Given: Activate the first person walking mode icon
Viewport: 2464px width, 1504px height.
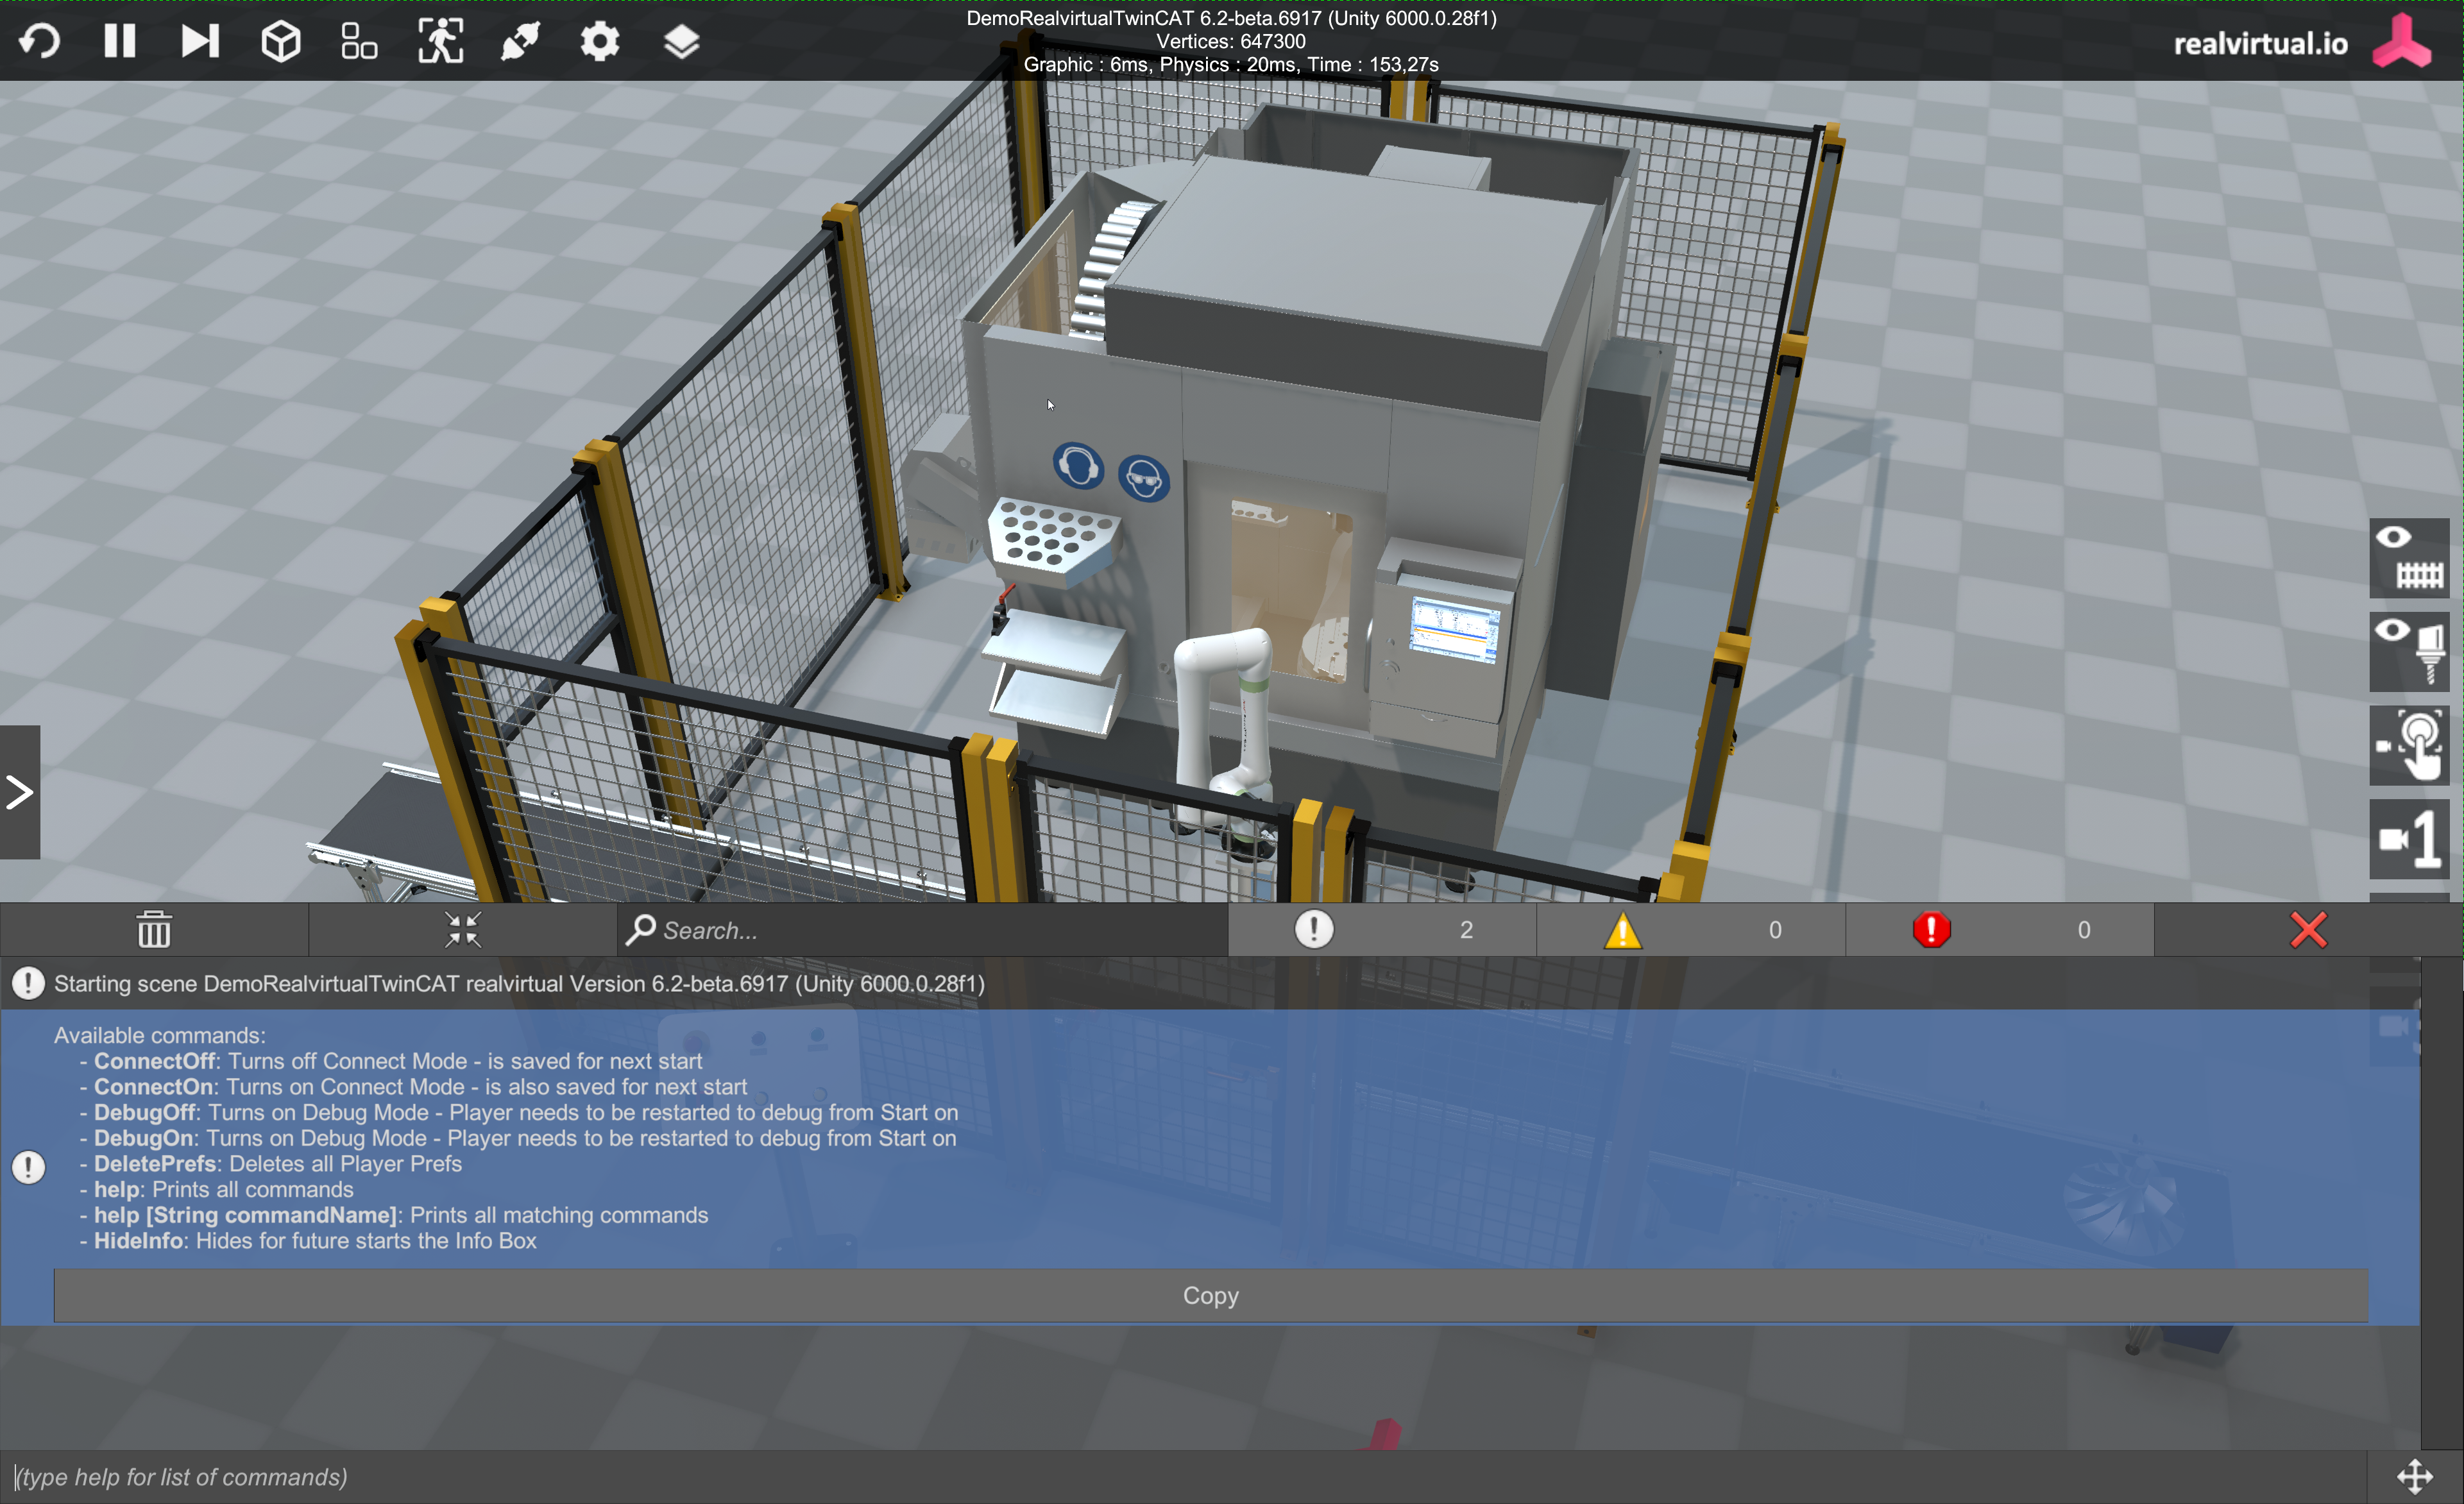Looking at the screenshot, I should point(440,41).
